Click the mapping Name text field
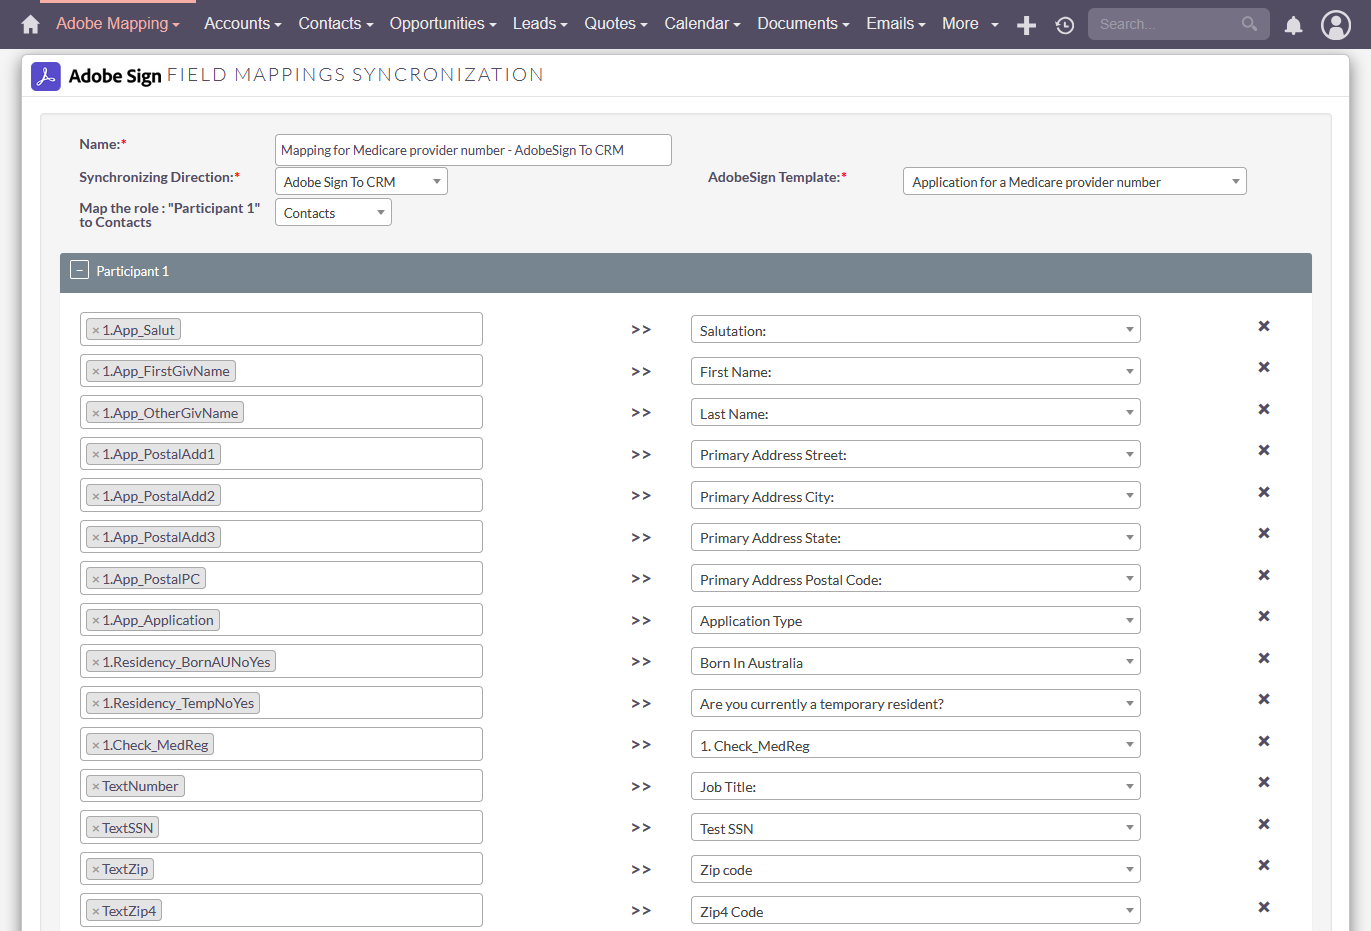Screen dimensions: 1371x931 473,150
